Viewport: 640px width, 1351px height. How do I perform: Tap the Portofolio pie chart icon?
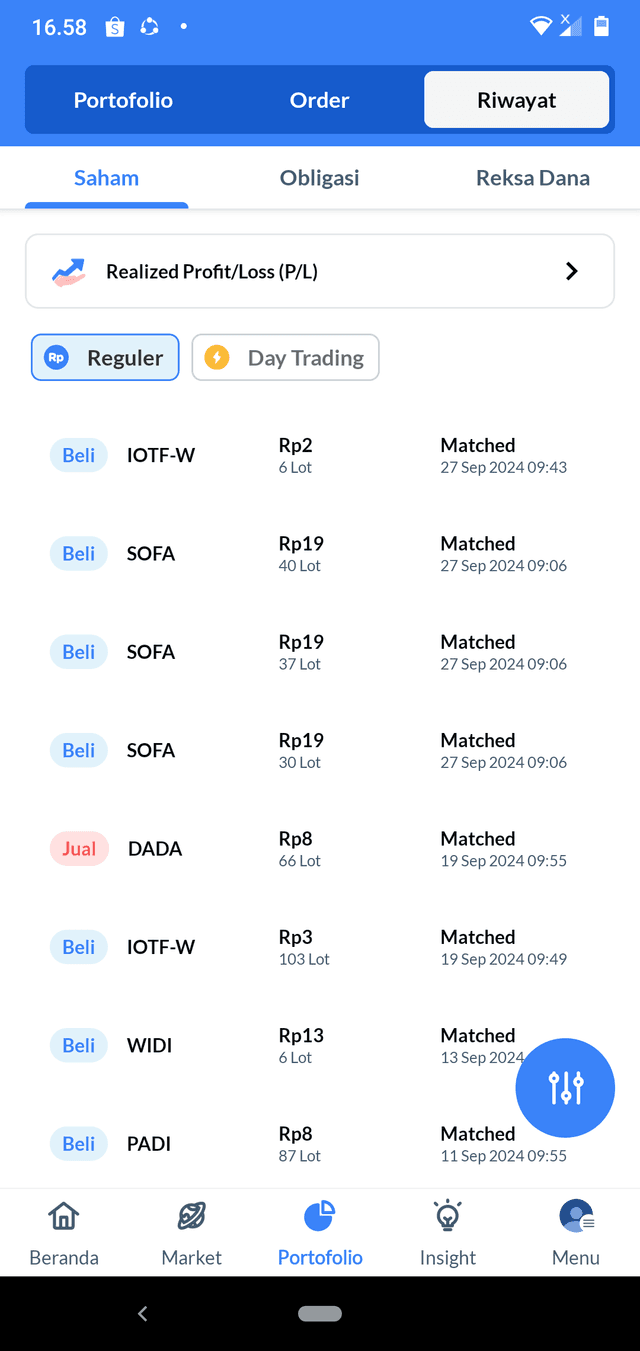click(320, 1216)
